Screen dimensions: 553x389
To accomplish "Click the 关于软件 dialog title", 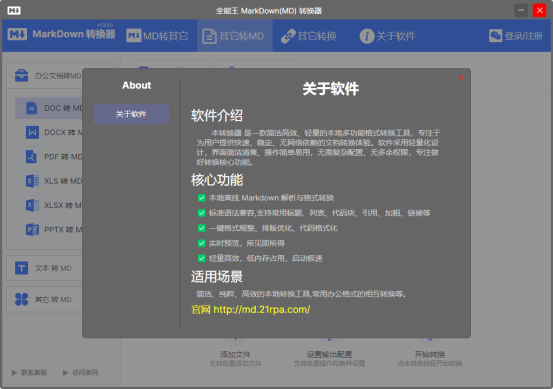I will tap(330, 89).
